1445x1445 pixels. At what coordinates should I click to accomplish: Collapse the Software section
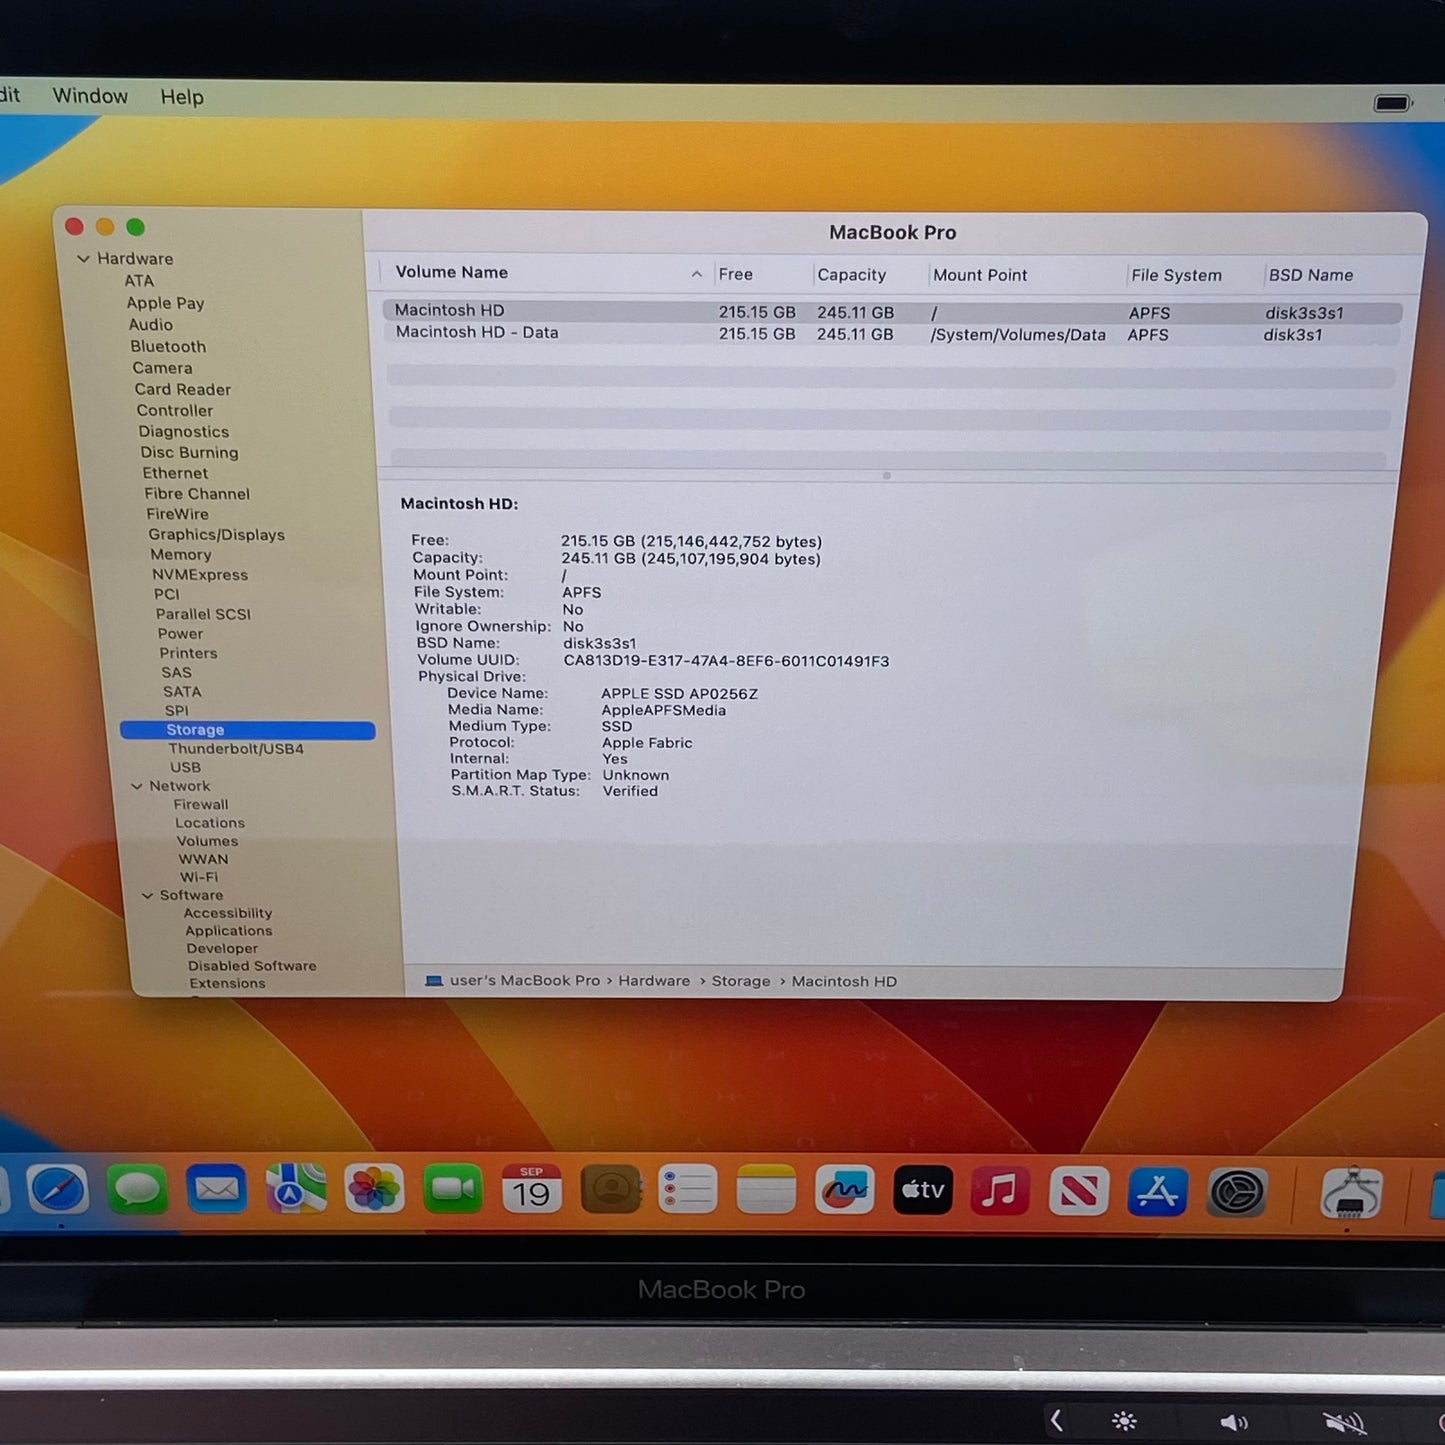click(x=148, y=895)
